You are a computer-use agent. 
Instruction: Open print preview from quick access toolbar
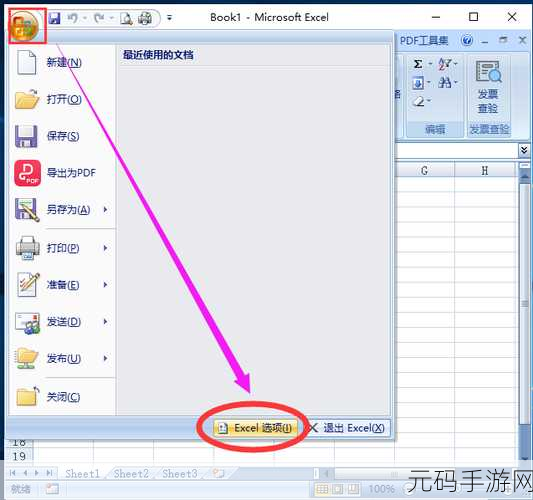pyautogui.click(x=126, y=18)
